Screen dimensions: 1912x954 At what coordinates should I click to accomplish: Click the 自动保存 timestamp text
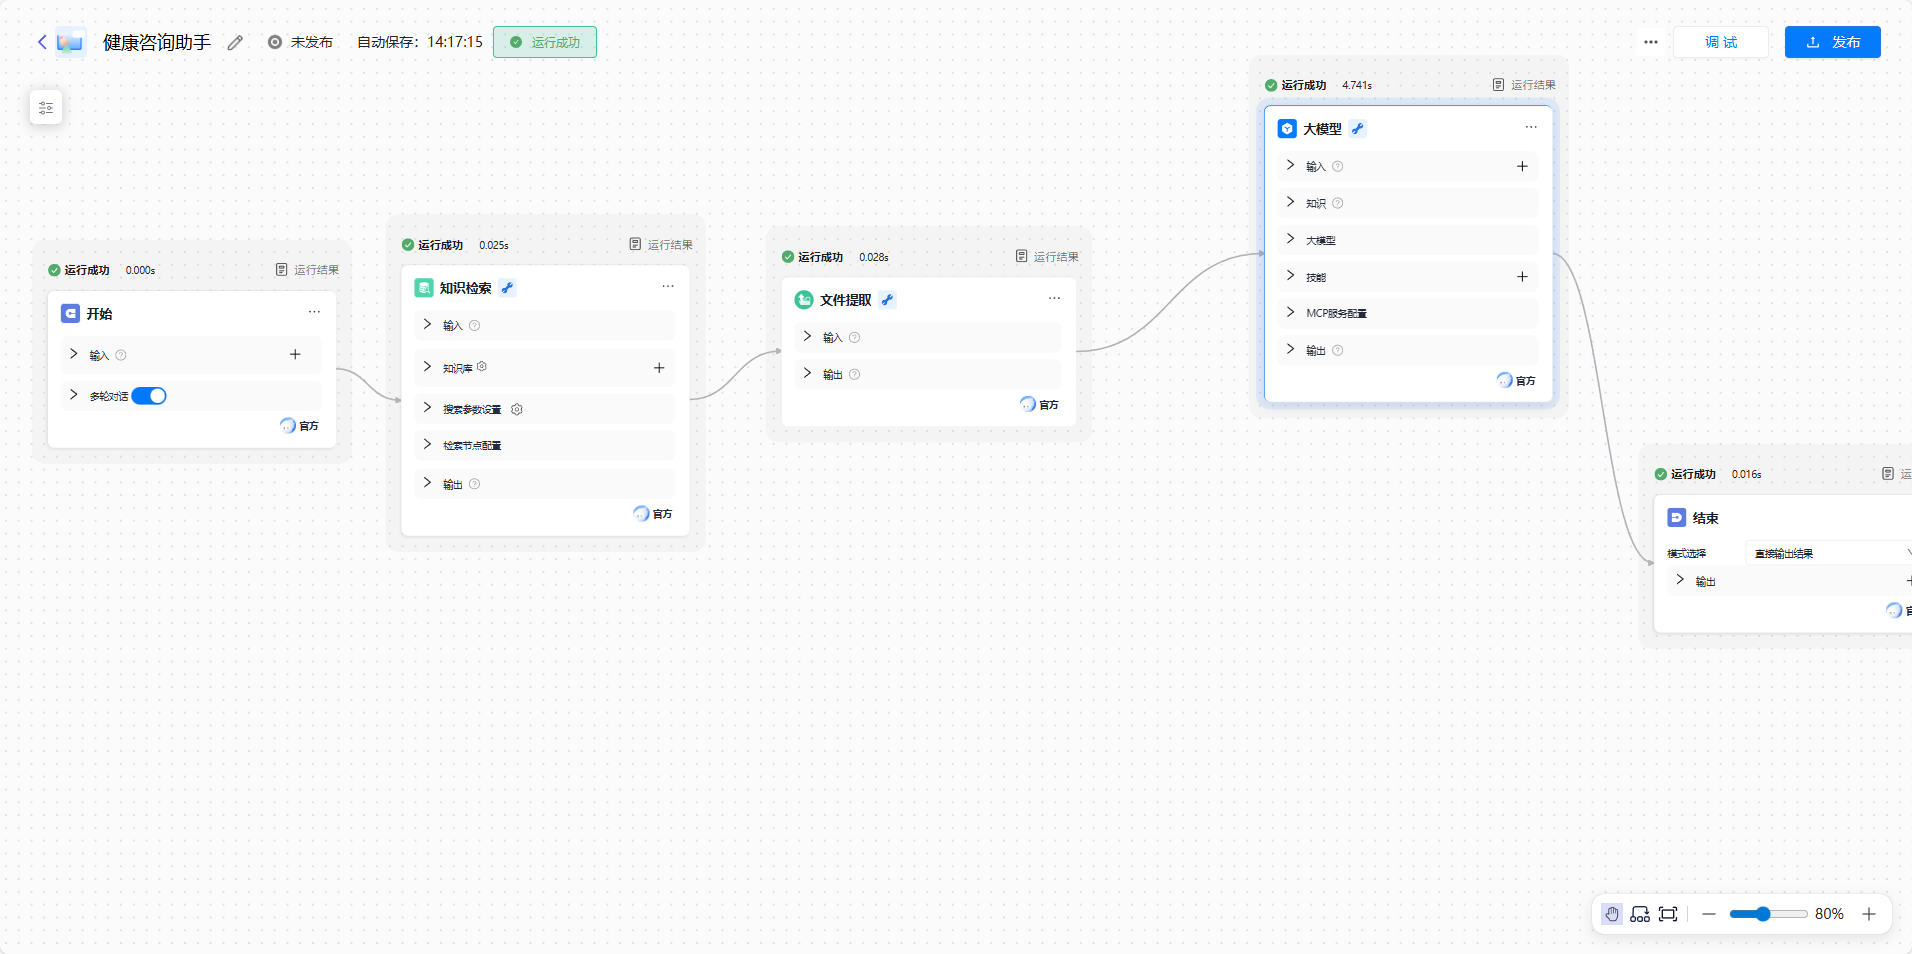click(420, 42)
